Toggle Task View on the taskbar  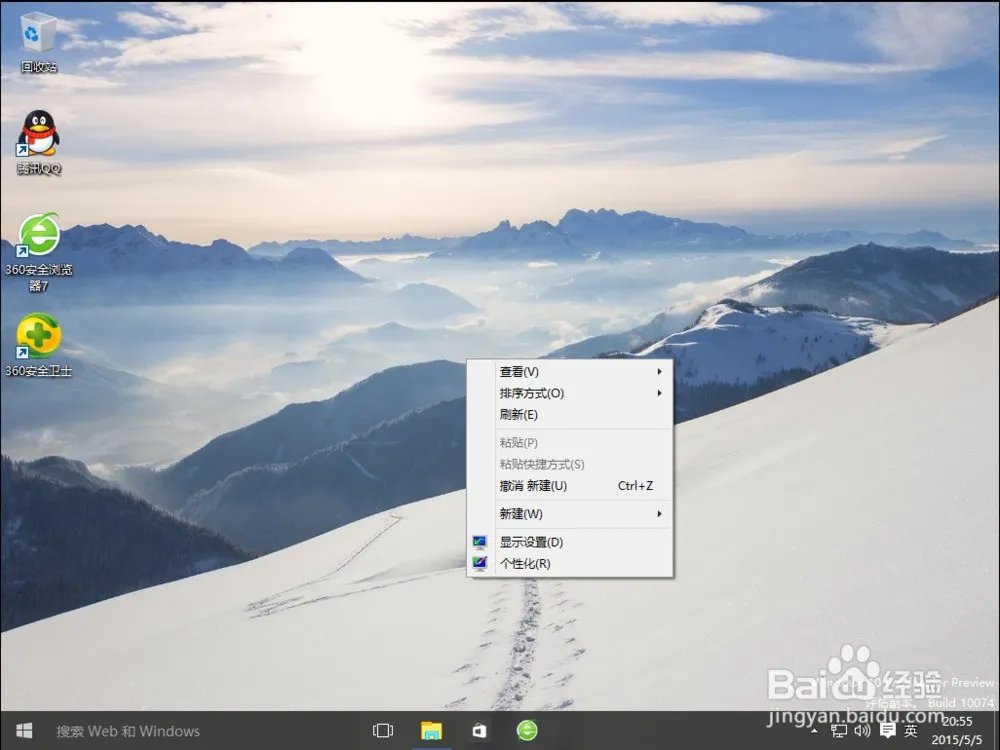click(x=383, y=731)
